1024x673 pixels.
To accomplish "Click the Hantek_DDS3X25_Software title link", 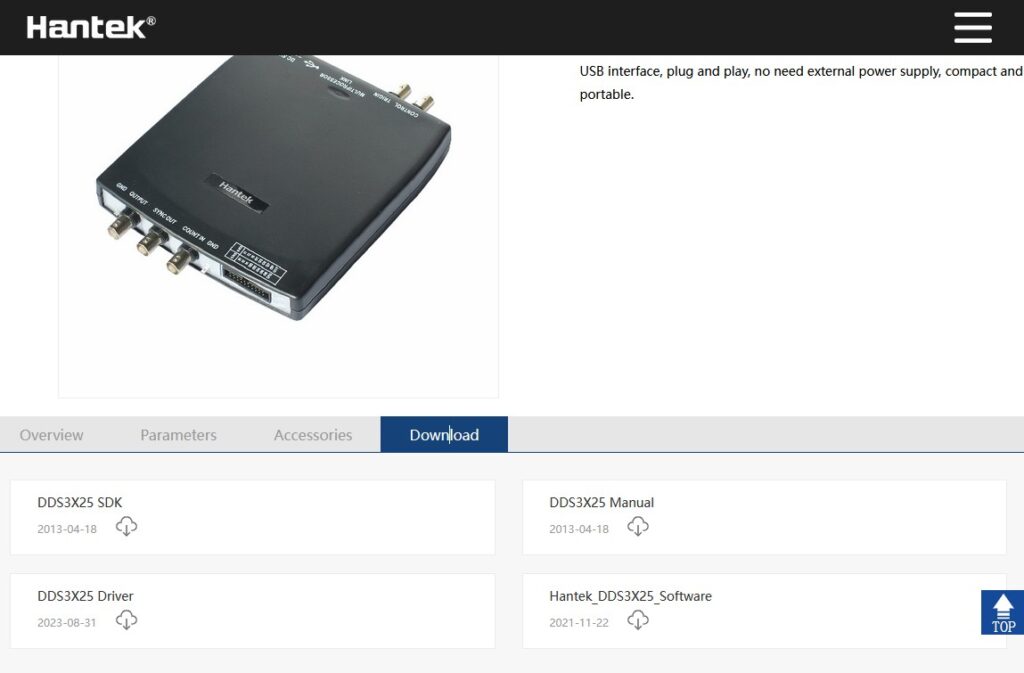I will pyautogui.click(x=630, y=596).
